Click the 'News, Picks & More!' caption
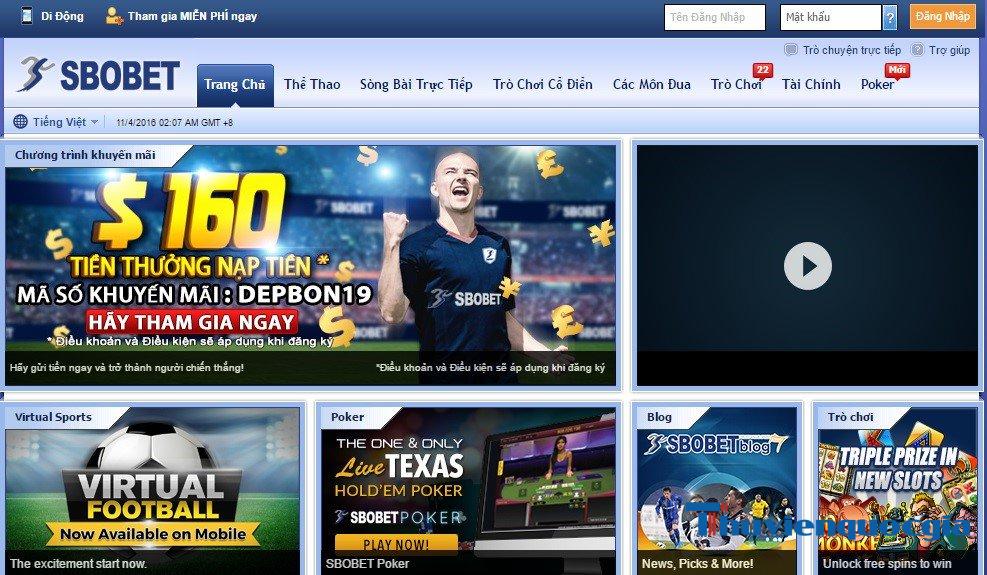Screen dimensions: 987x575 (697, 564)
